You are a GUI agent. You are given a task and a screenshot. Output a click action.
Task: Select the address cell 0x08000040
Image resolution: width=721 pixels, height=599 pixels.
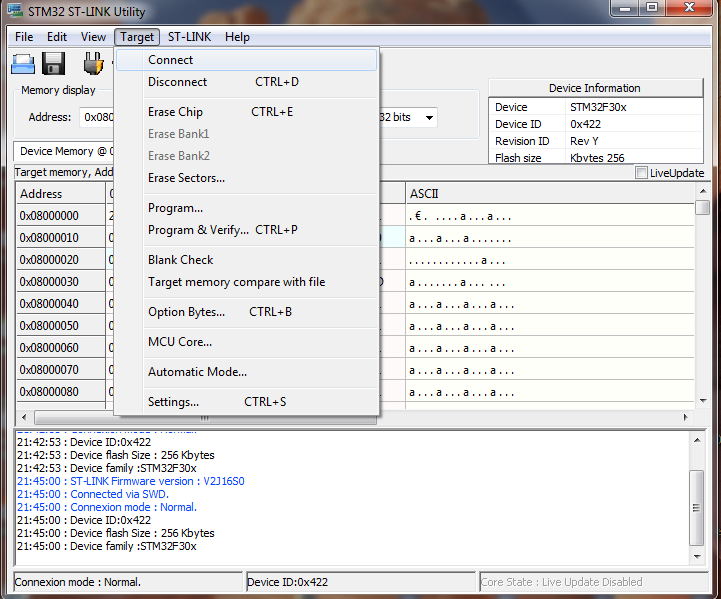click(61, 304)
